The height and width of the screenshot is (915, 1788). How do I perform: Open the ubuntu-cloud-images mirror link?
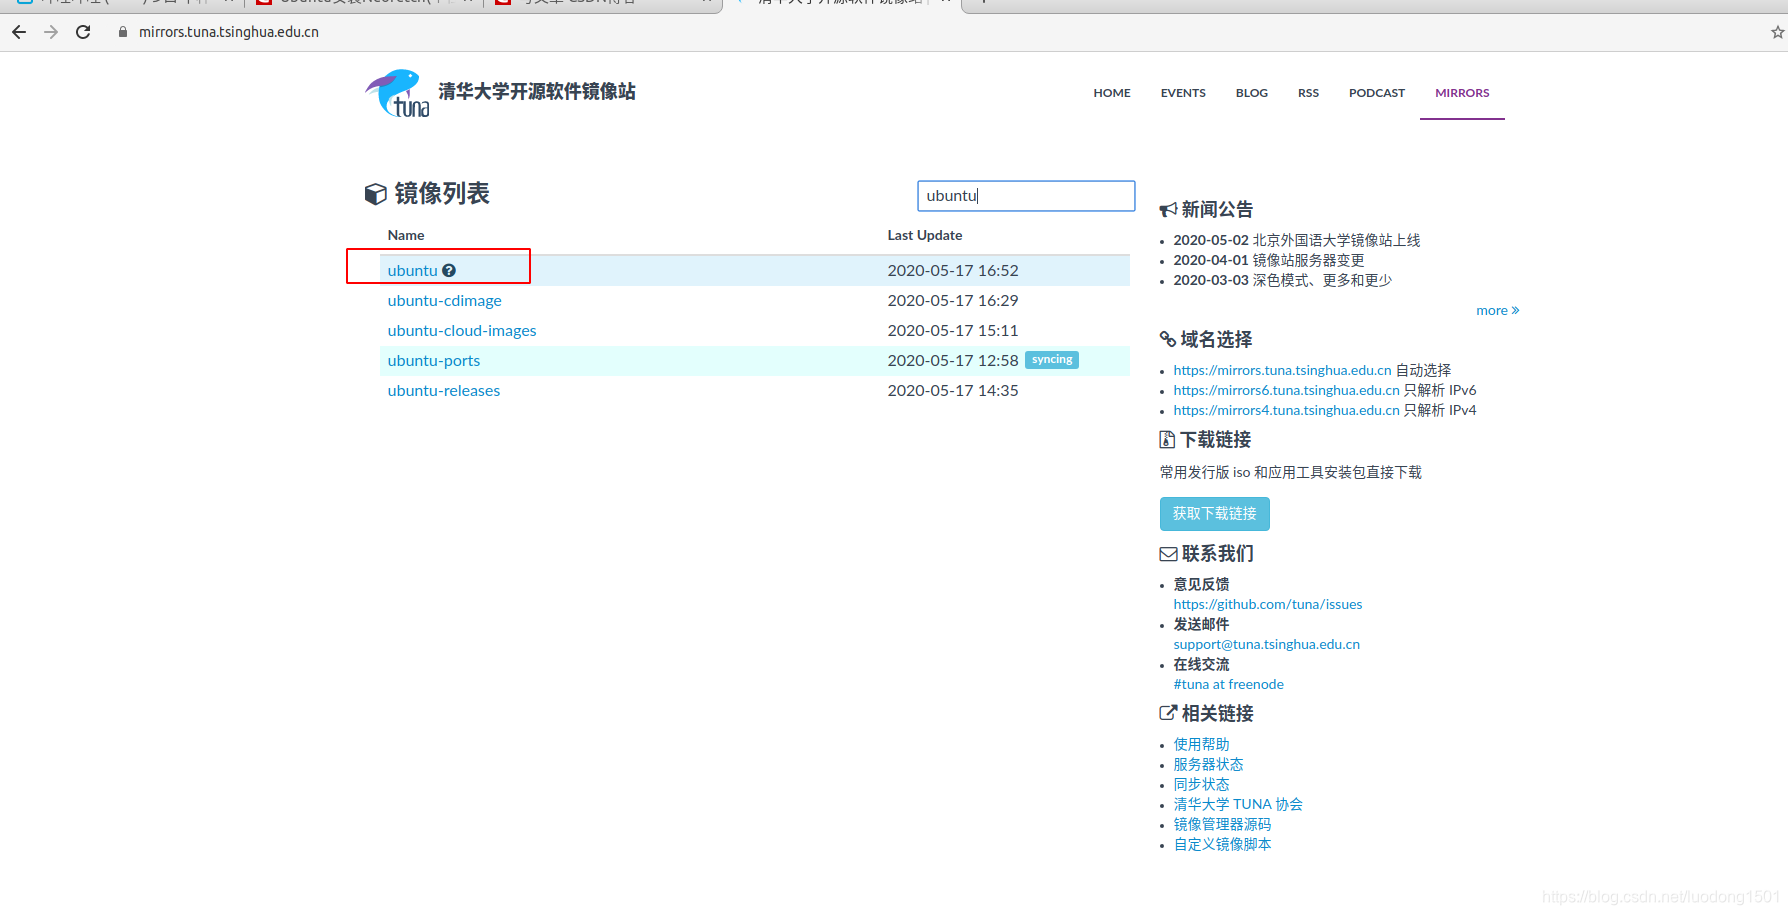coord(462,330)
